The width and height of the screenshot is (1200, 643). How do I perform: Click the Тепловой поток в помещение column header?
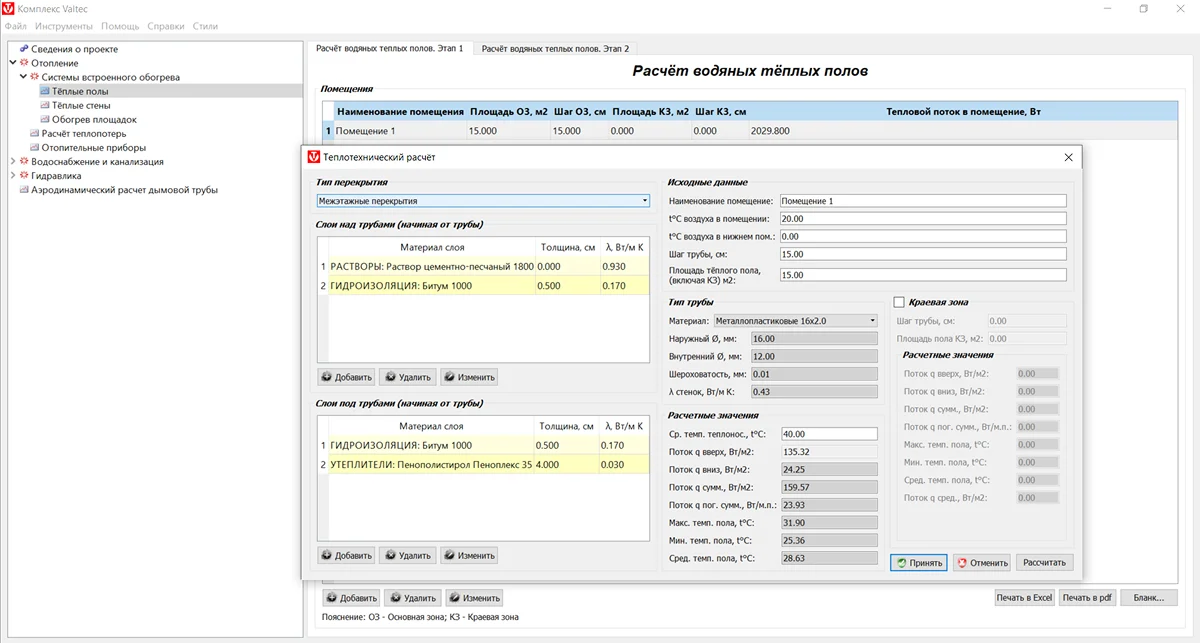click(x=964, y=112)
